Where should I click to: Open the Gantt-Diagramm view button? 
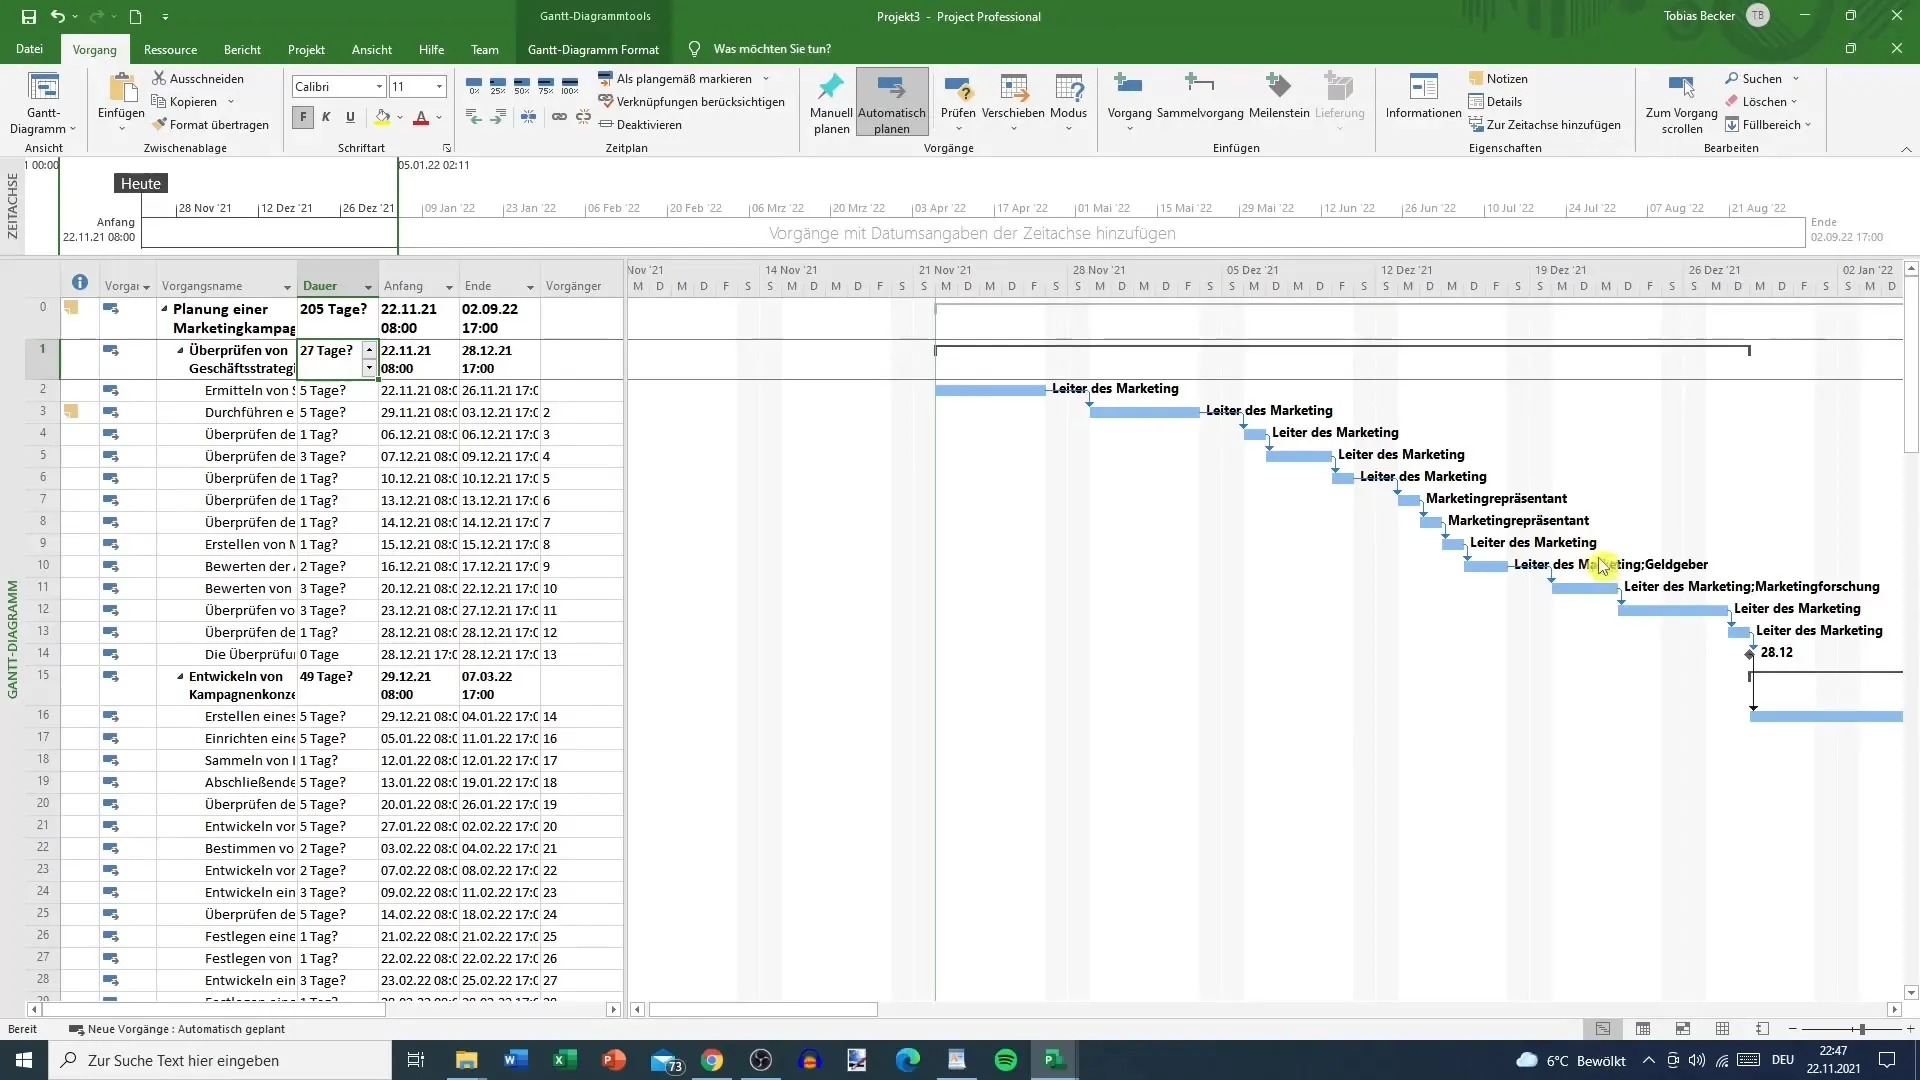(43, 103)
